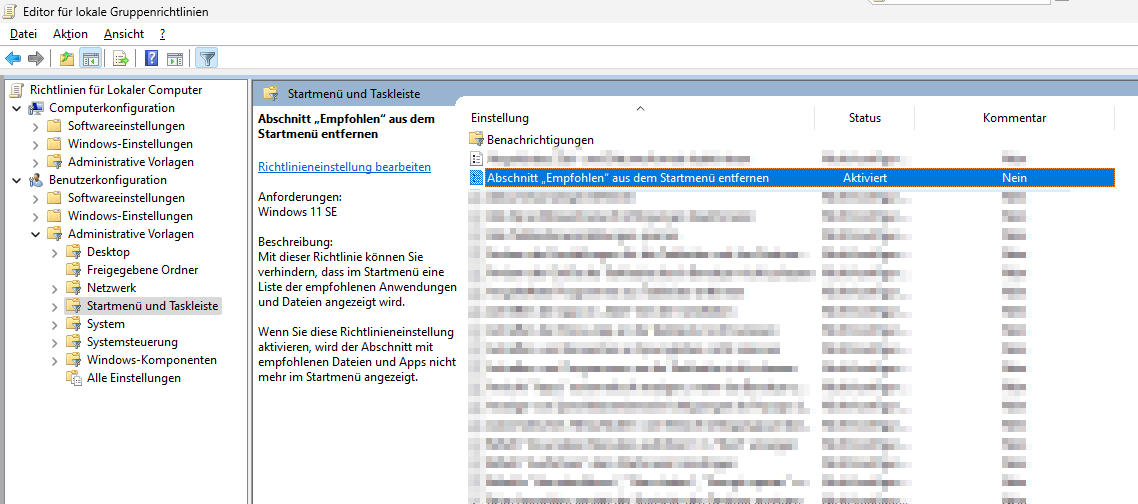This screenshot has width=1138, height=504.
Task: Click the Richtlinieneinstellung bearbeiten link
Action: [345, 167]
